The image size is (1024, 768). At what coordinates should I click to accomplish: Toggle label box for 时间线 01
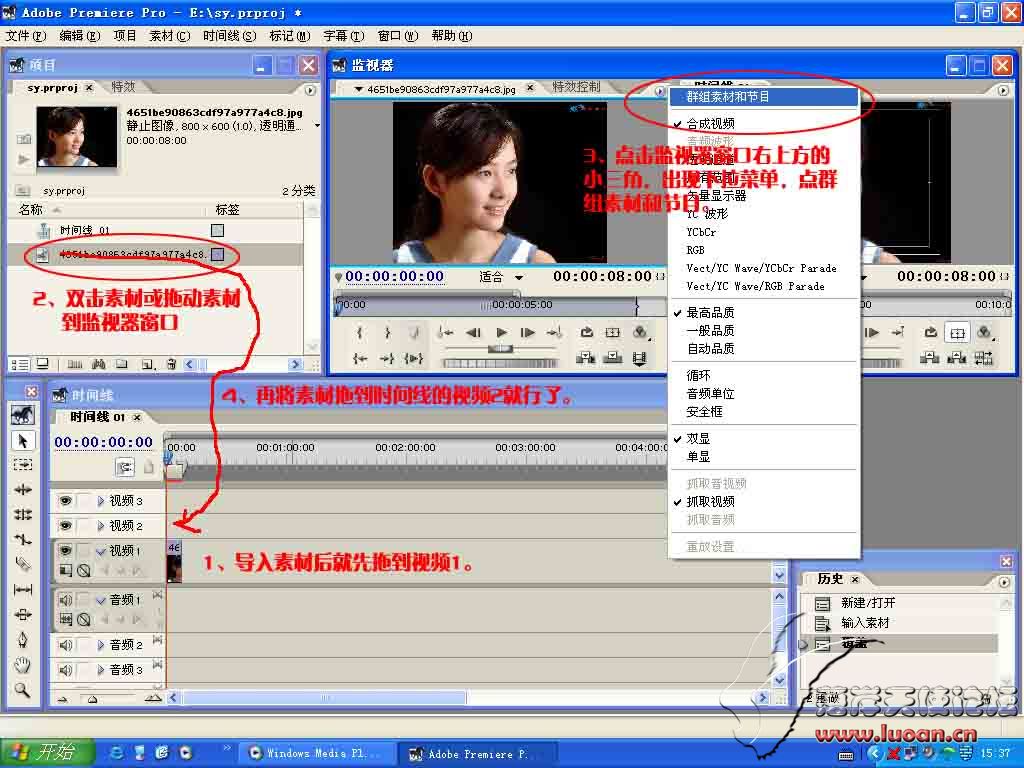pos(217,230)
